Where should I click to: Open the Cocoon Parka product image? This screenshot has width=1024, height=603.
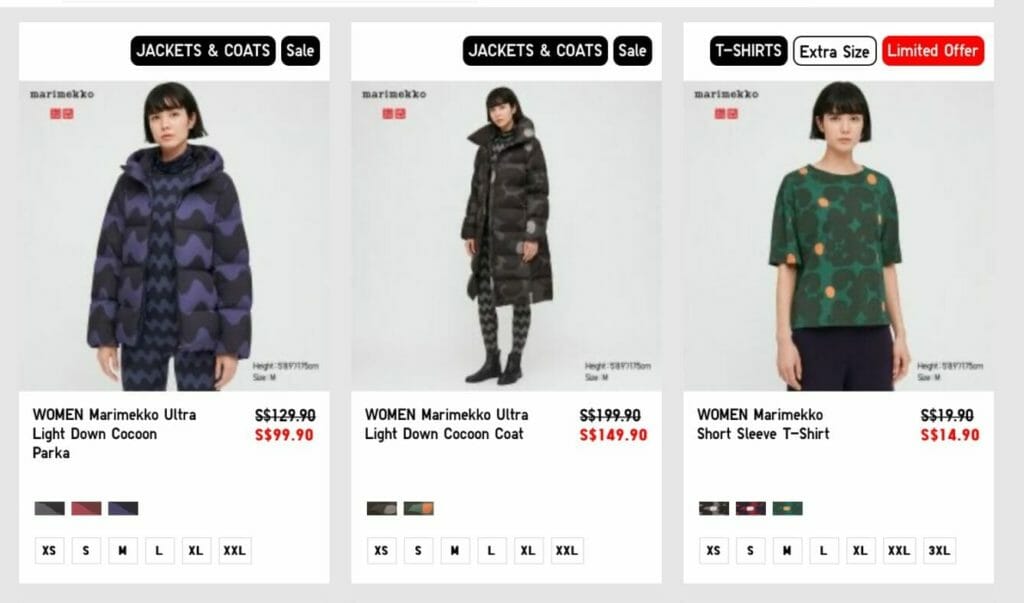click(x=174, y=236)
